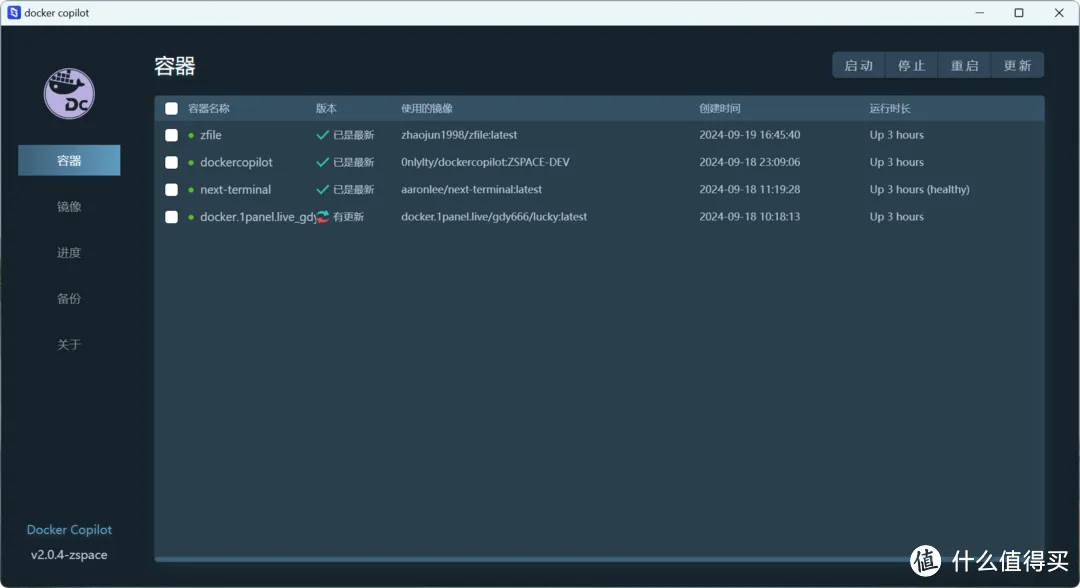Click the 0nlylty/dockercopilot:ZSPACE-DEV image cell
The width and height of the screenshot is (1080, 588).
coord(485,162)
